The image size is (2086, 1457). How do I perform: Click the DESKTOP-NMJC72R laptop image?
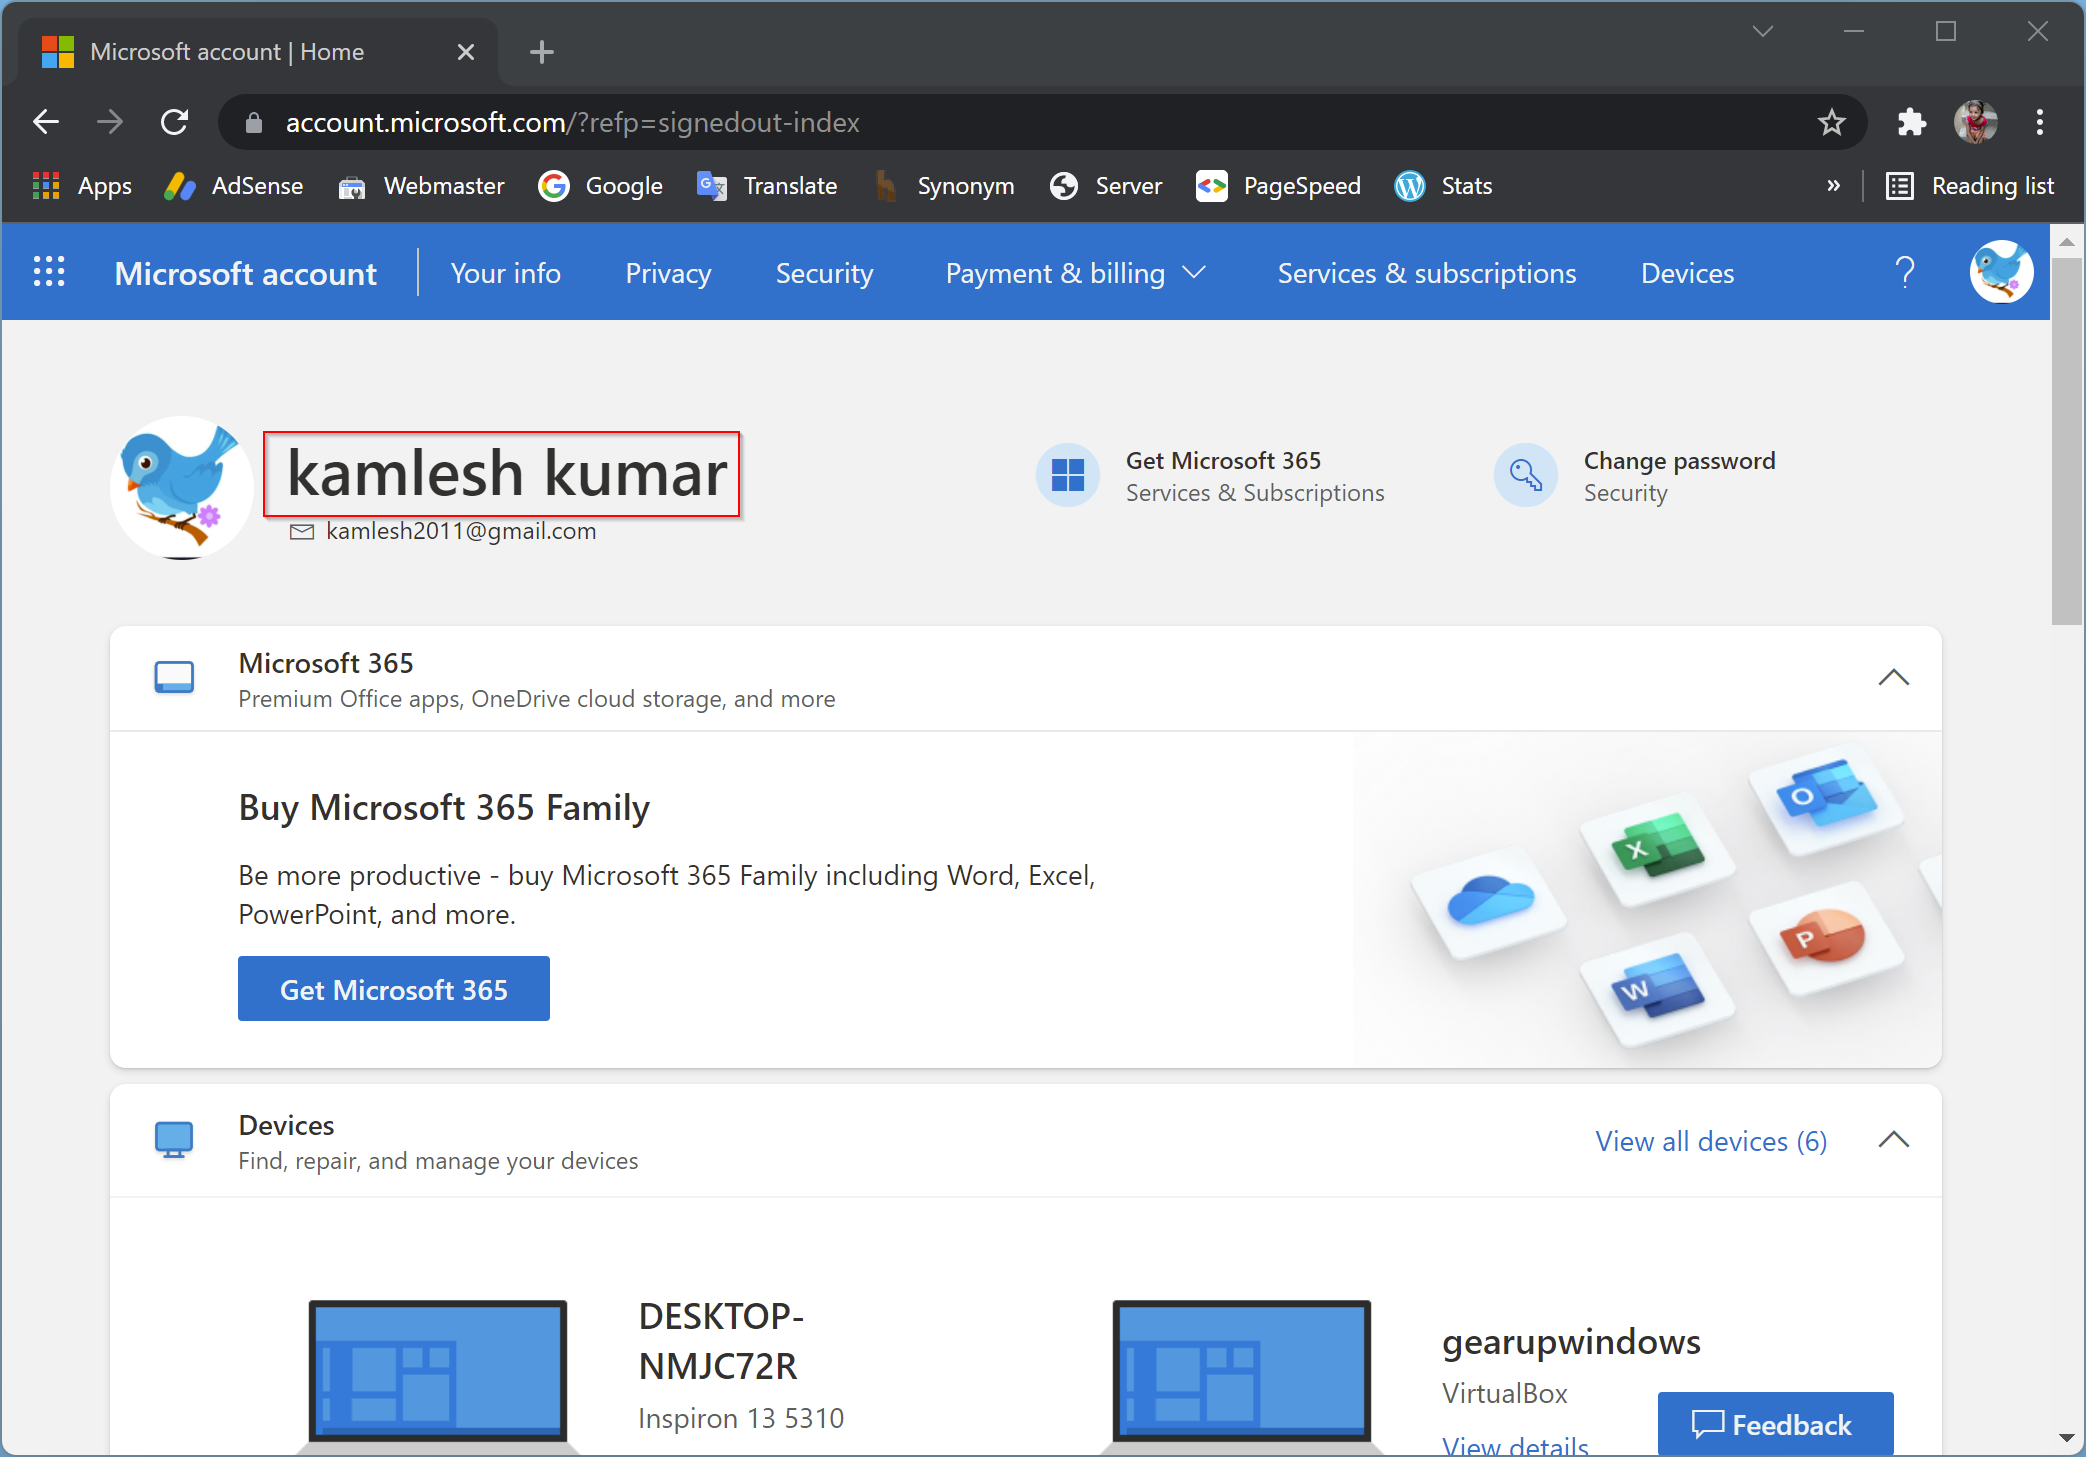pyautogui.click(x=438, y=1375)
